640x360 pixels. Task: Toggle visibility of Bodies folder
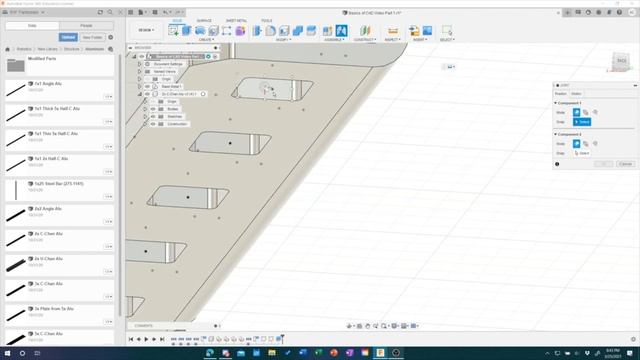[x=153, y=109]
